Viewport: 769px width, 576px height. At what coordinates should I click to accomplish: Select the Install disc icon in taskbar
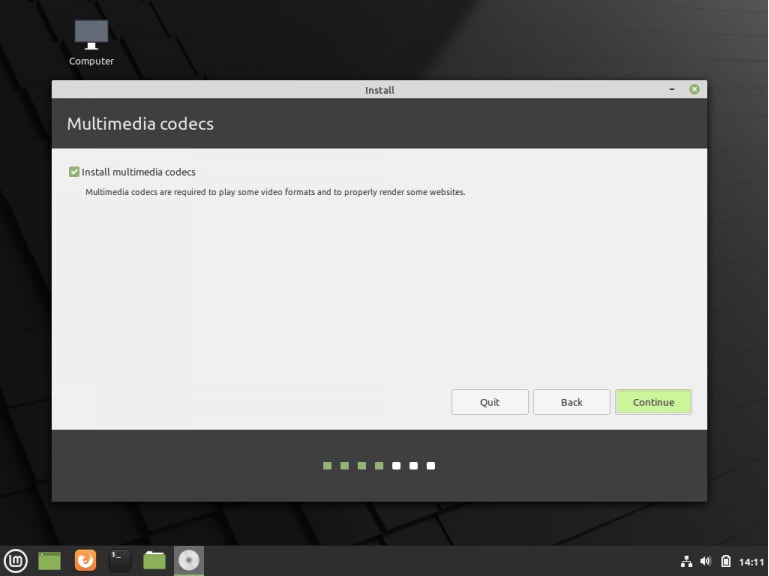[x=189, y=560]
